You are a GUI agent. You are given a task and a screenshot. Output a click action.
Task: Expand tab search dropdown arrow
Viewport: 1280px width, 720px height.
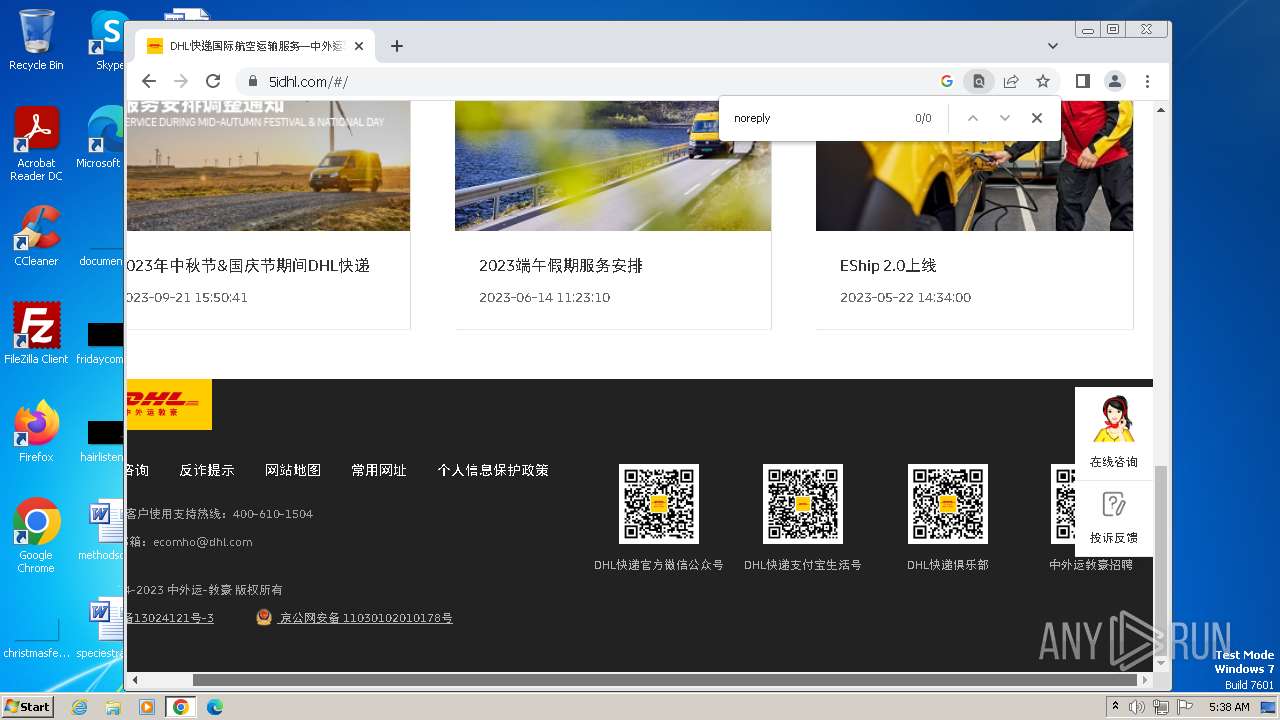coord(1053,46)
